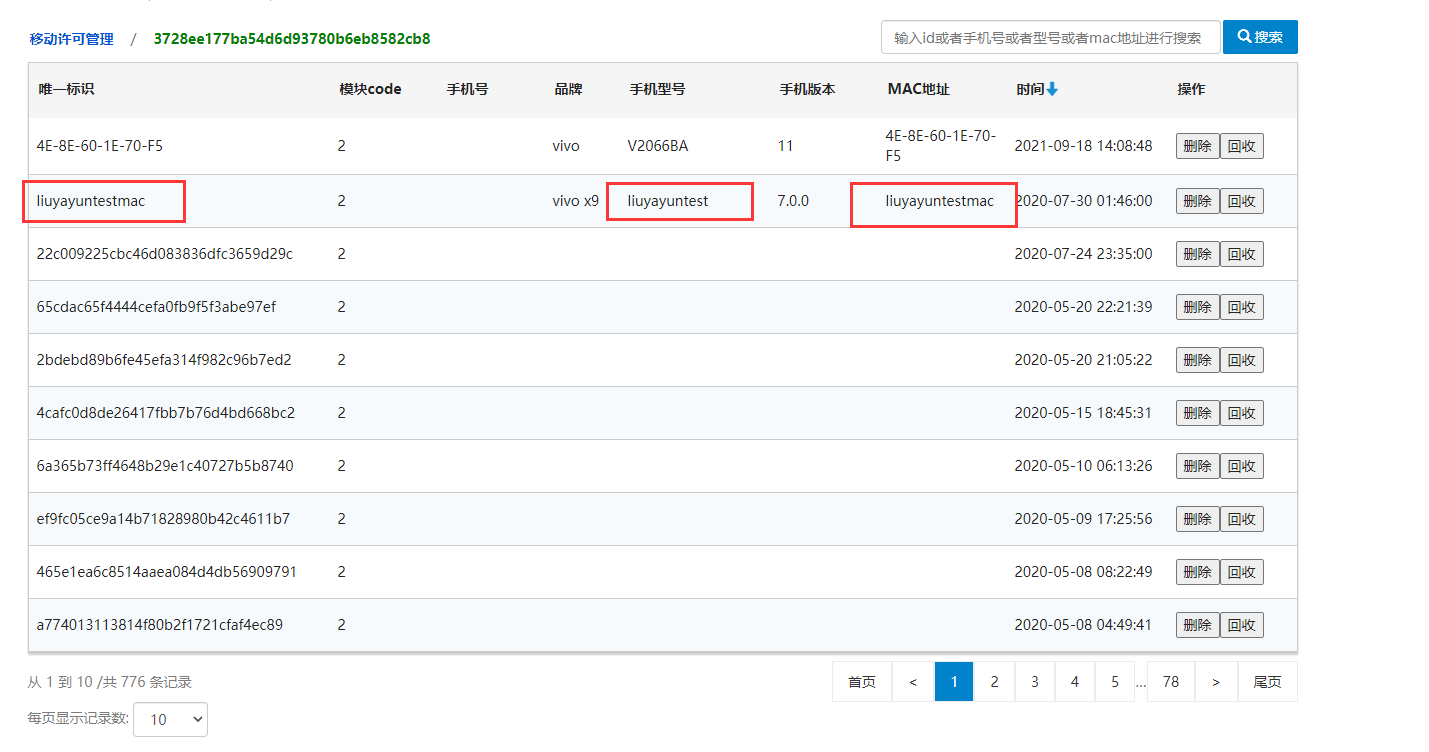Screen dimensions: 1429x752
Task: Delete the record ending in 3659d29c
Action: 1197,254
